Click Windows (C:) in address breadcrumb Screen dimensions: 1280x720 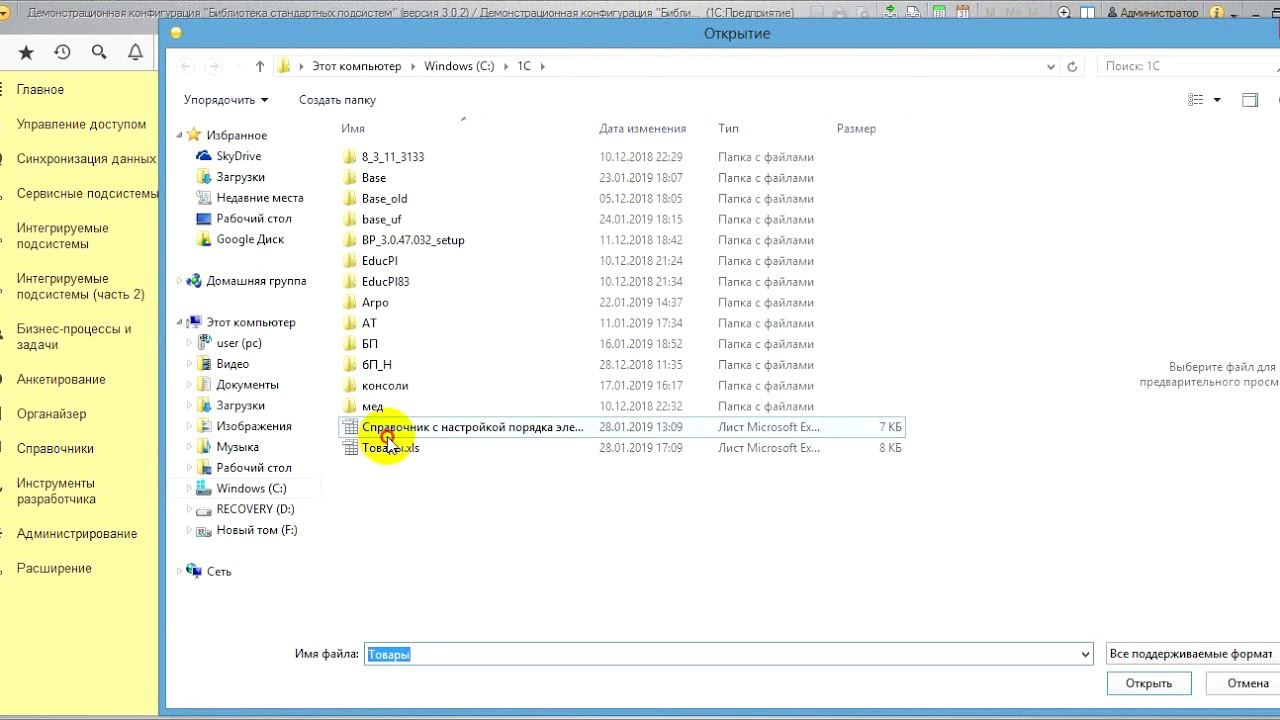pos(459,66)
